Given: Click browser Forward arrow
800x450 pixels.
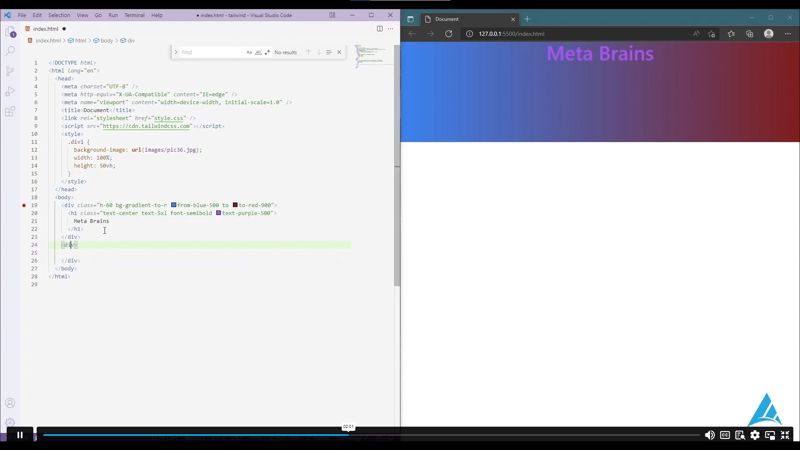Looking at the screenshot, I should click(x=430, y=34).
